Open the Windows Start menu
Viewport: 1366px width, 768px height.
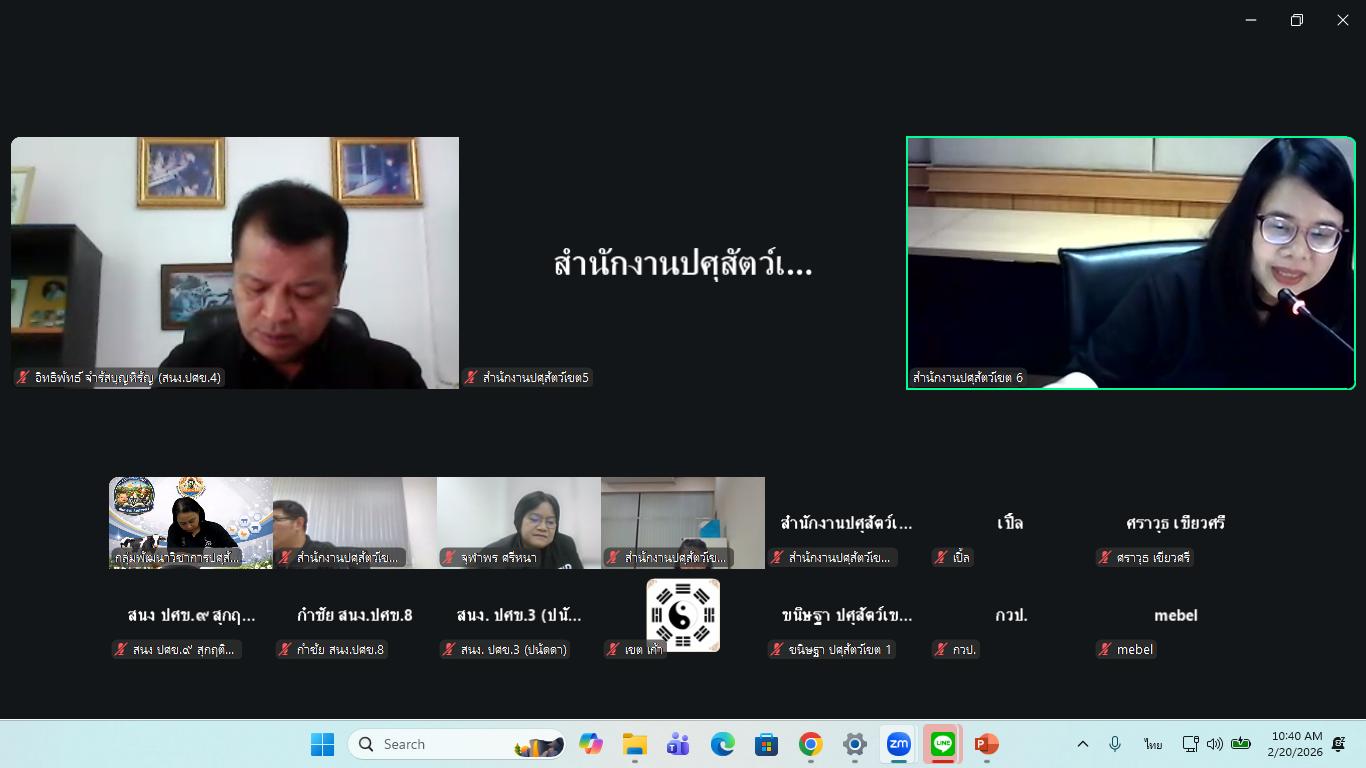point(322,744)
